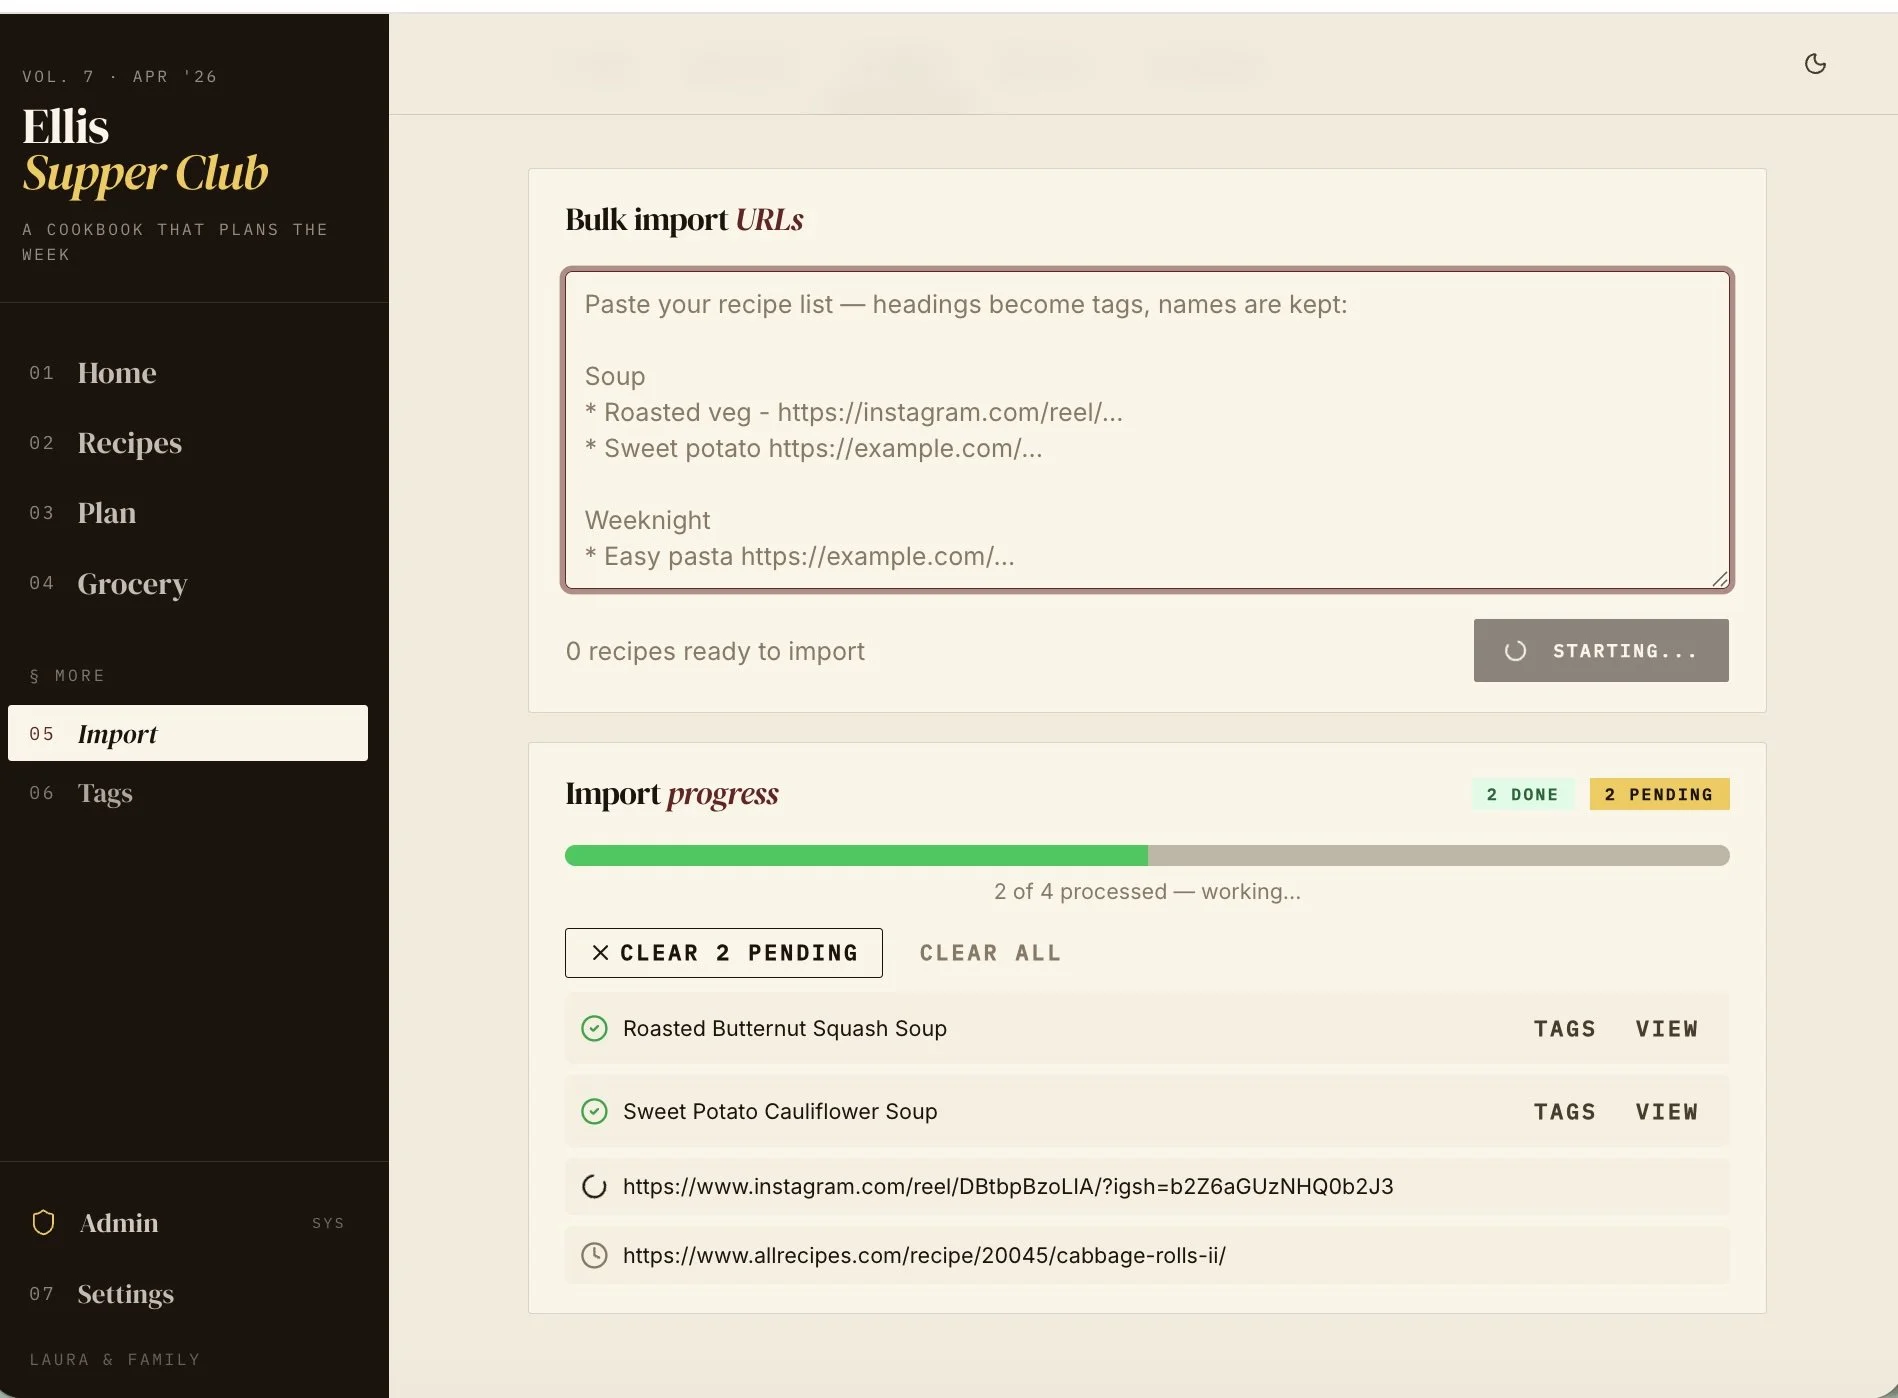1898x1398 pixels.
Task: Click the Roasted Butternut Squash Soup title
Action: (x=785, y=1028)
